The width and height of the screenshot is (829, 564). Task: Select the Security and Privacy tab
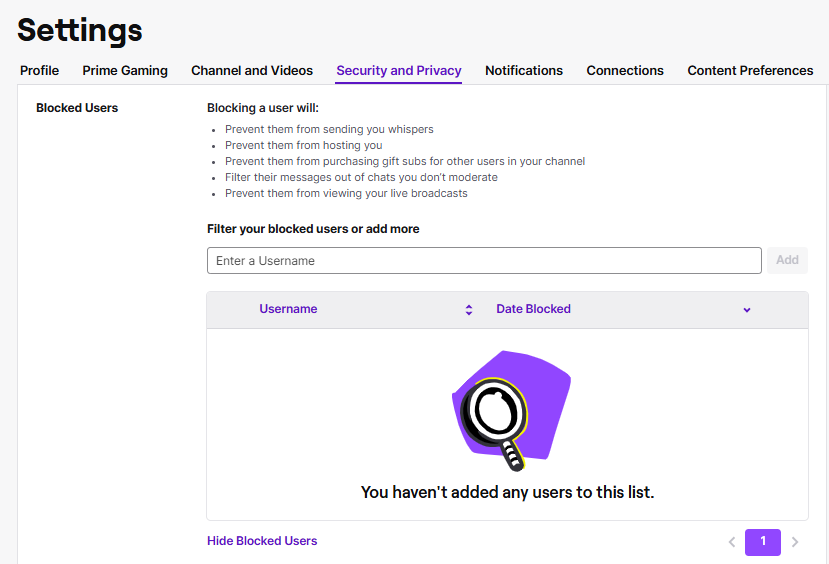(x=399, y=70)
